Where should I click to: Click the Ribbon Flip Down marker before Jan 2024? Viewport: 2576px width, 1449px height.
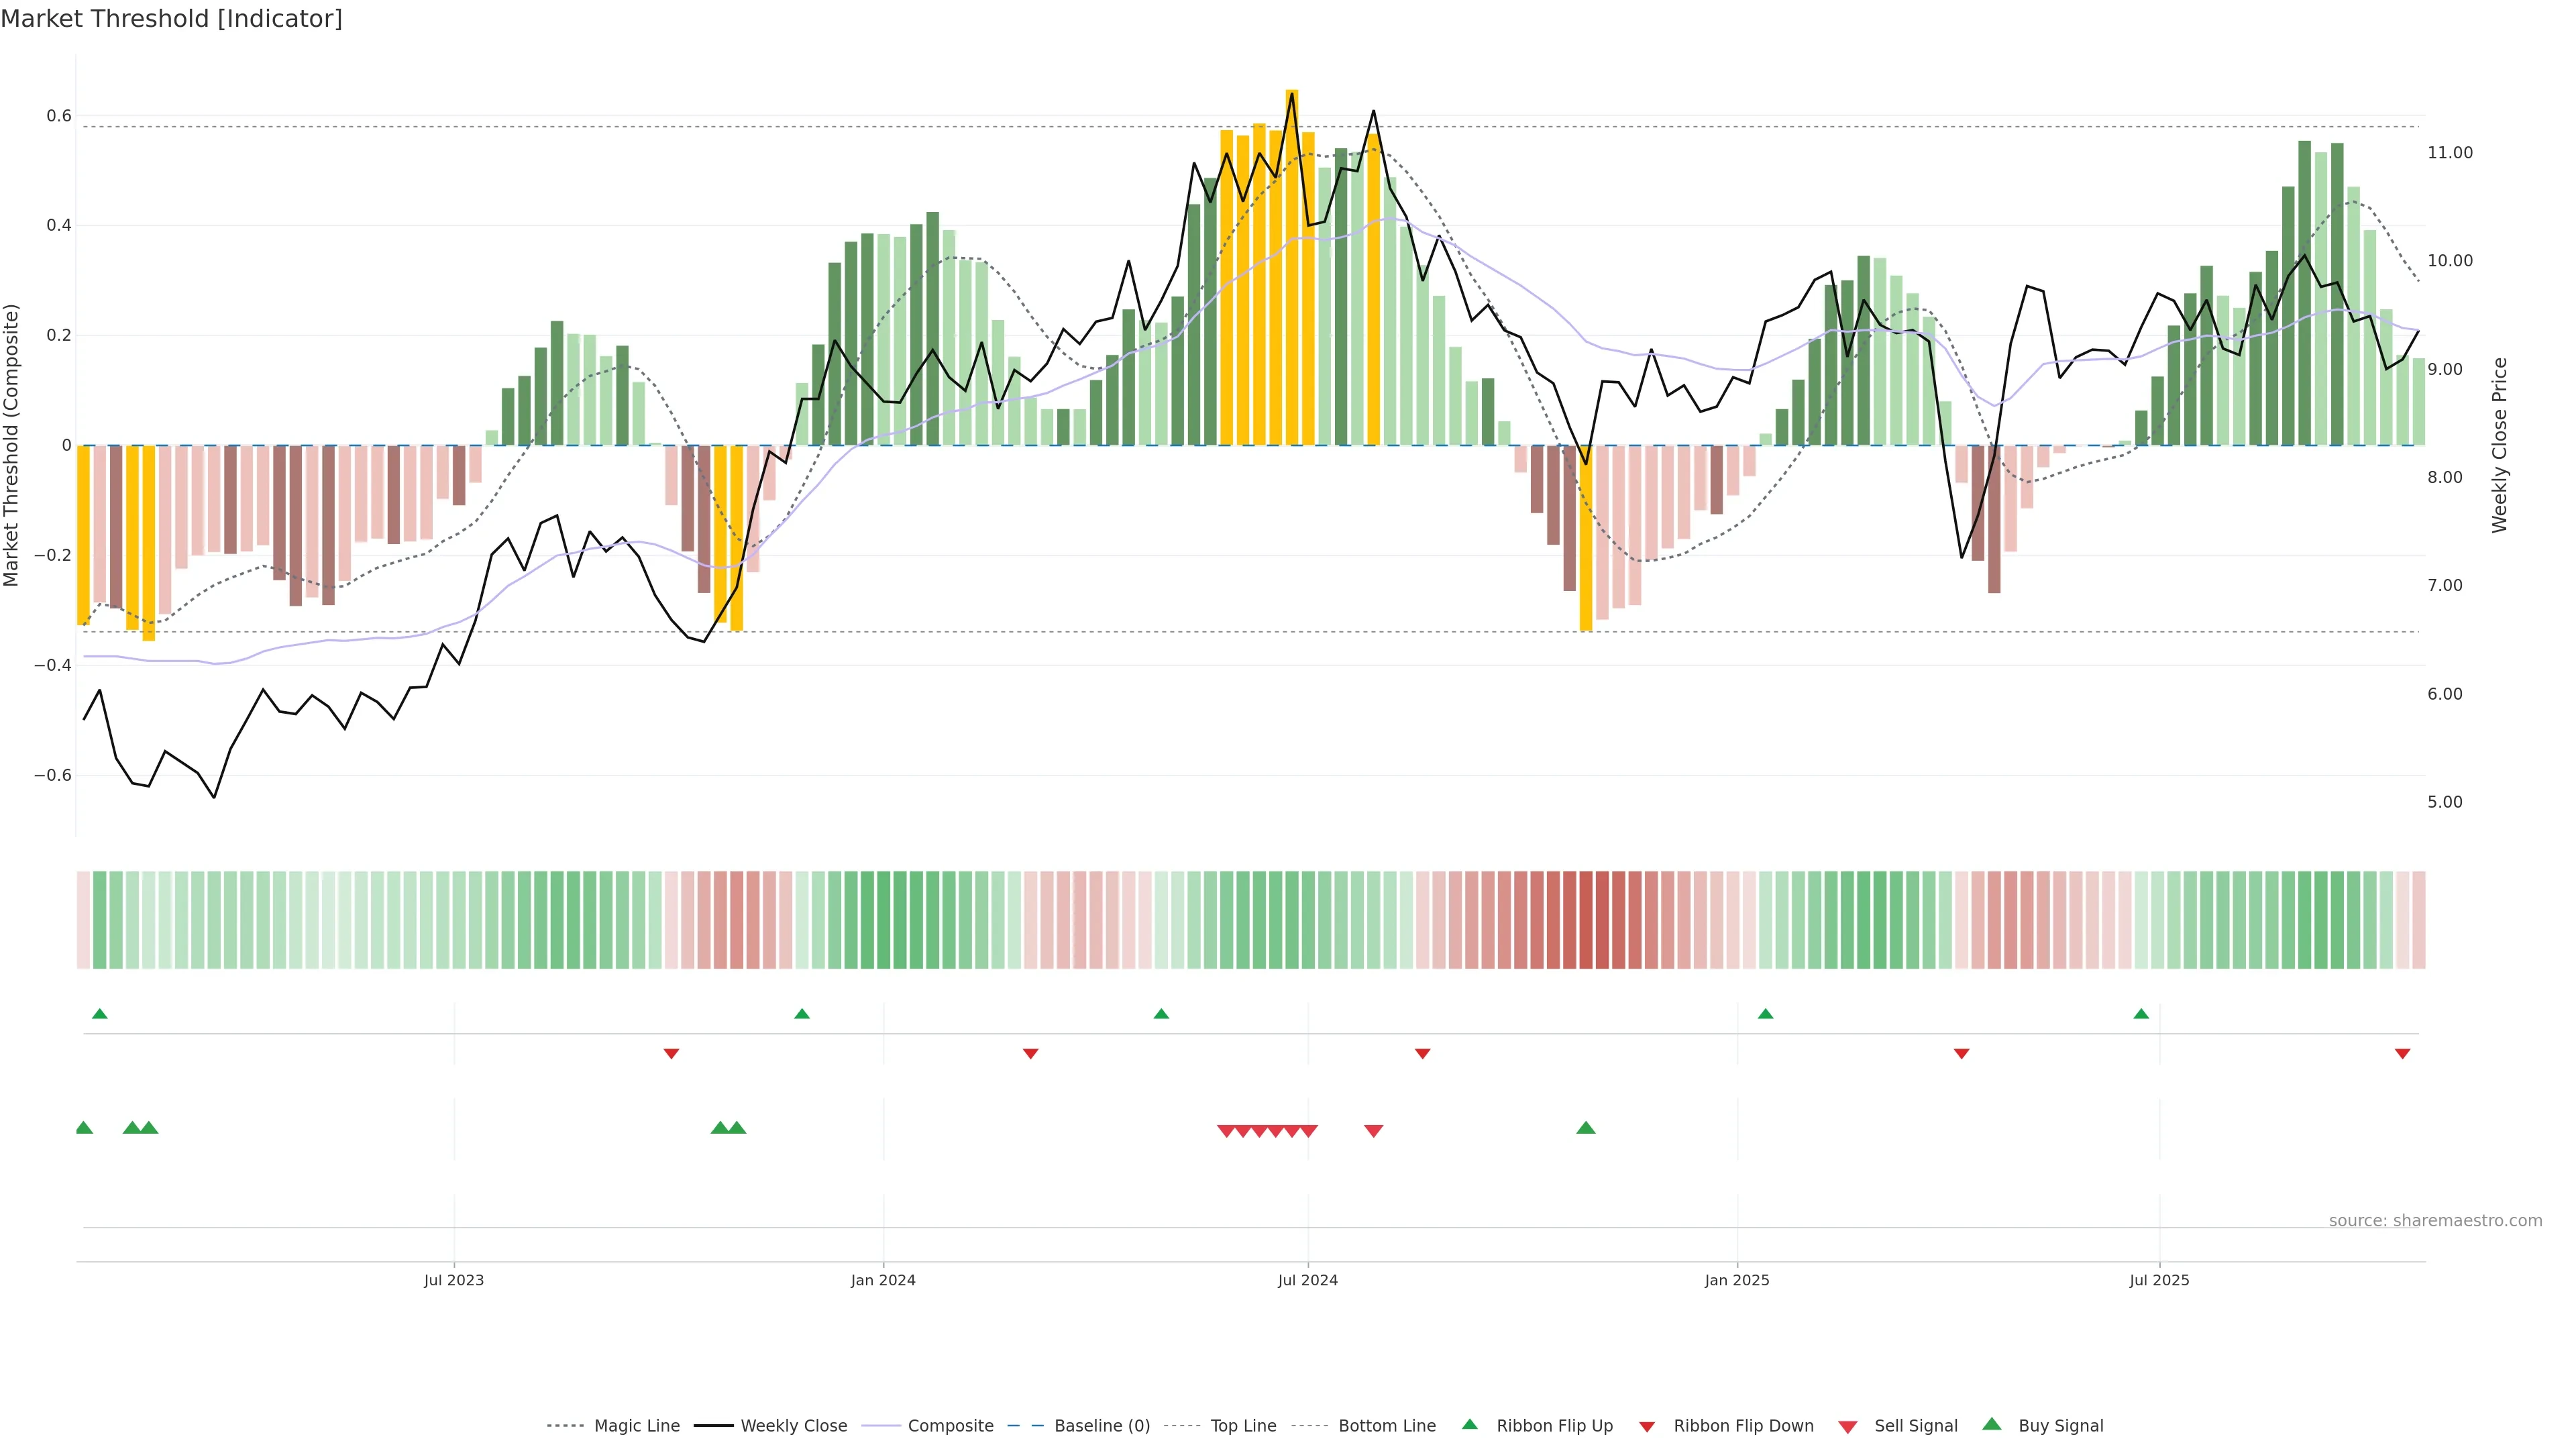tap(671, 1054)
